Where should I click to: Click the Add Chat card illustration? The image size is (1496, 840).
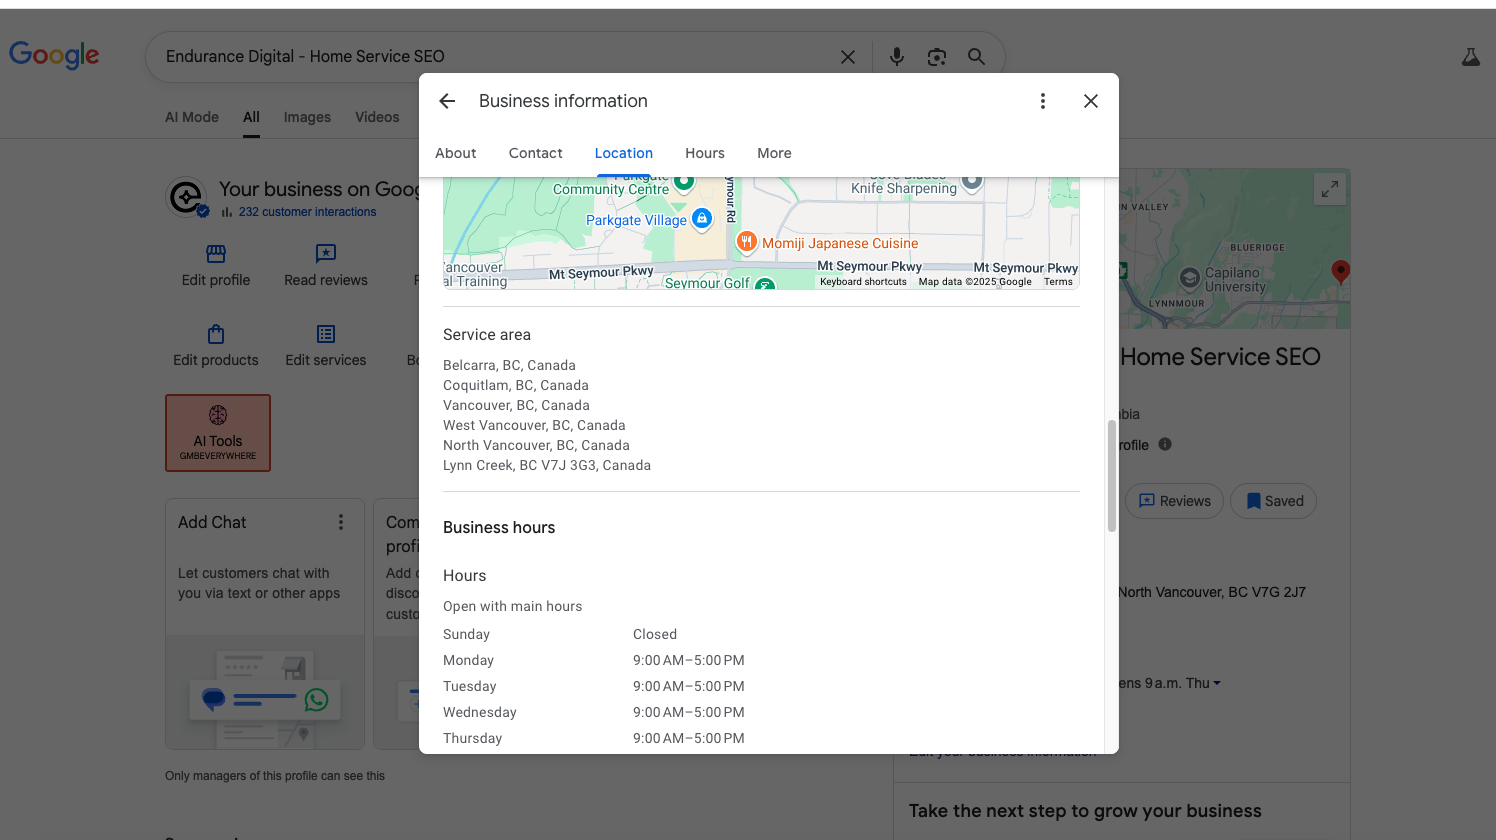pos(265,692)
